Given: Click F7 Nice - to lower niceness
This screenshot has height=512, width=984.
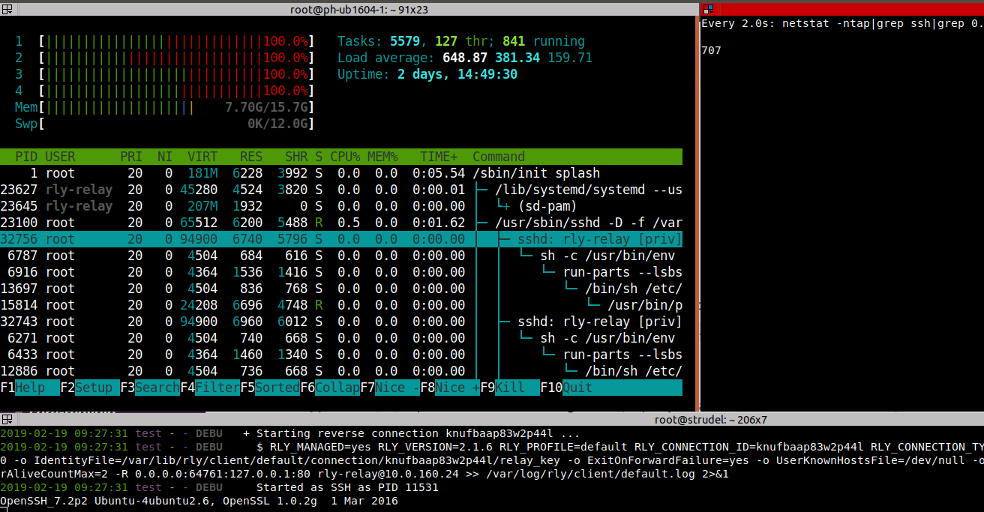Looking at the screenshot, I should (x=390, y=388).
